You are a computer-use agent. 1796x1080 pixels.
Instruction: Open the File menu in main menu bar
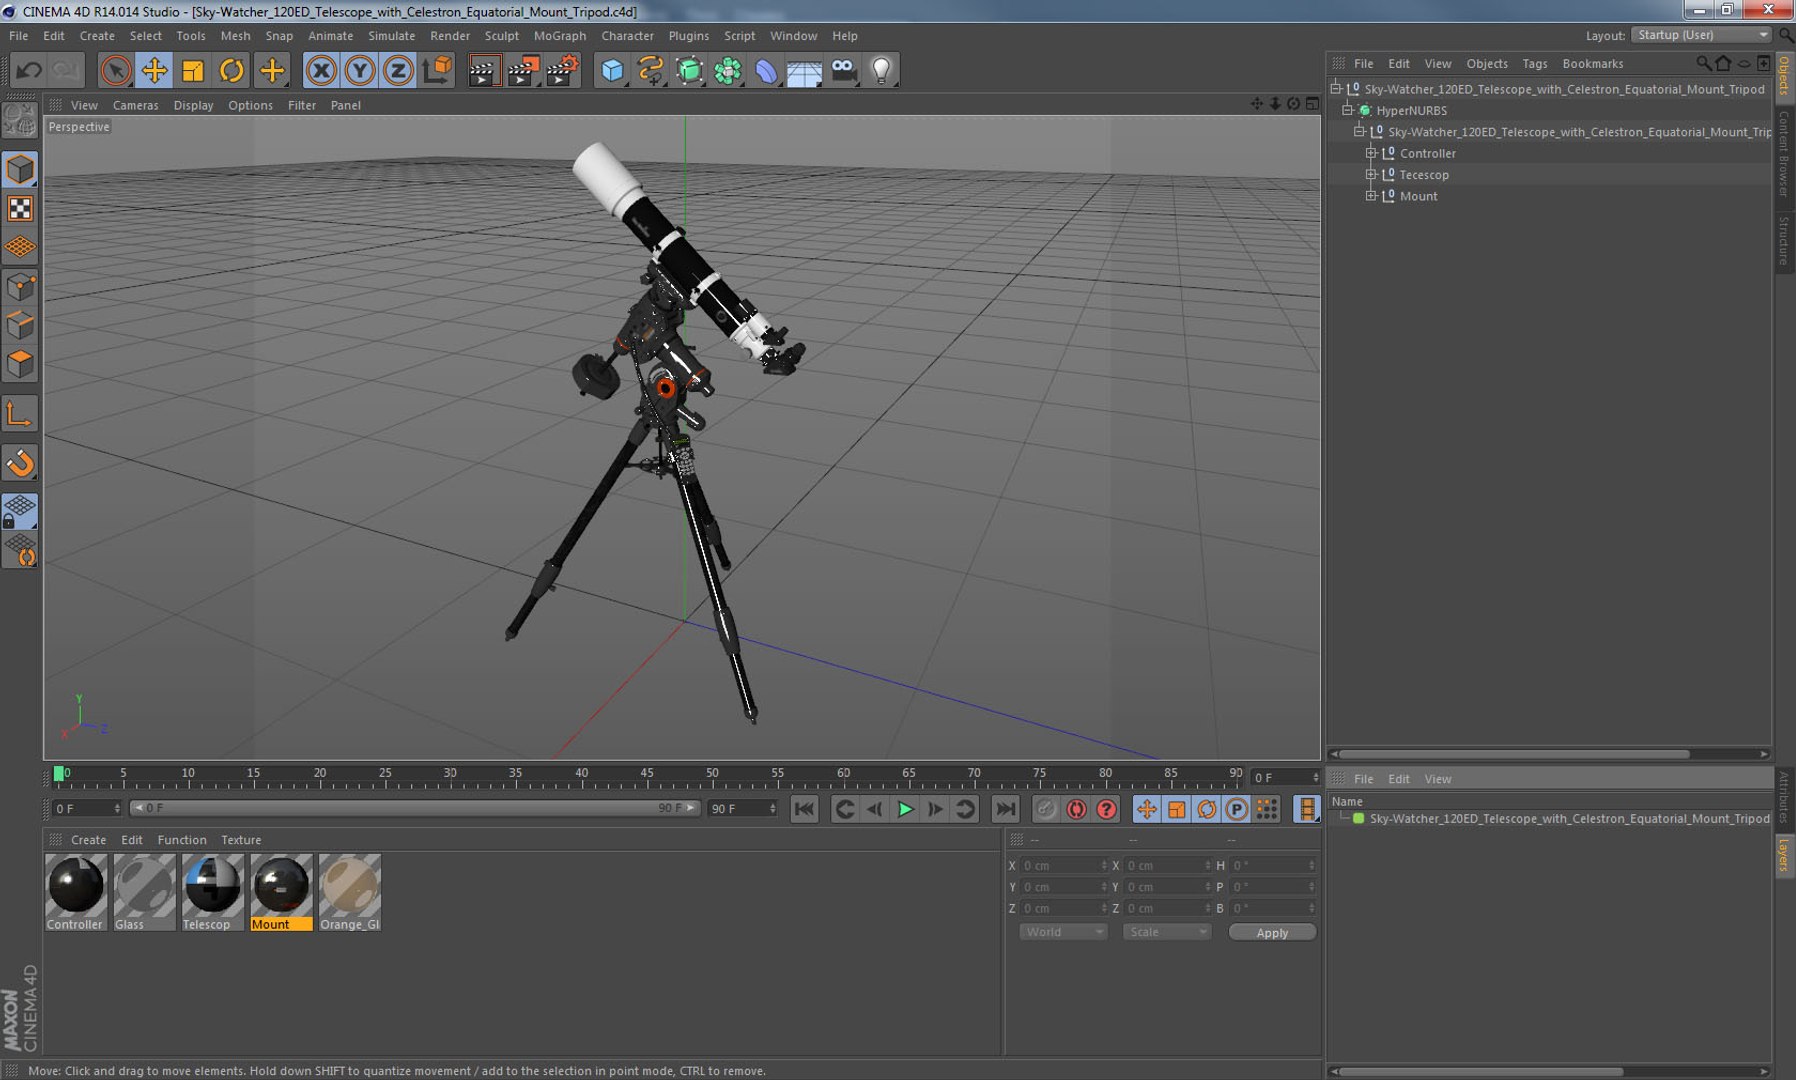(18, 35)
